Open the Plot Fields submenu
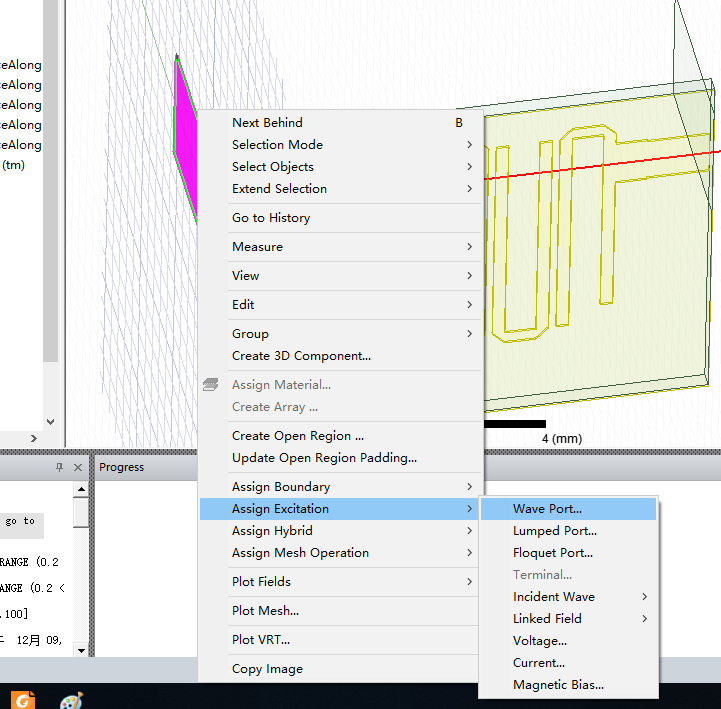 point(339,582)
